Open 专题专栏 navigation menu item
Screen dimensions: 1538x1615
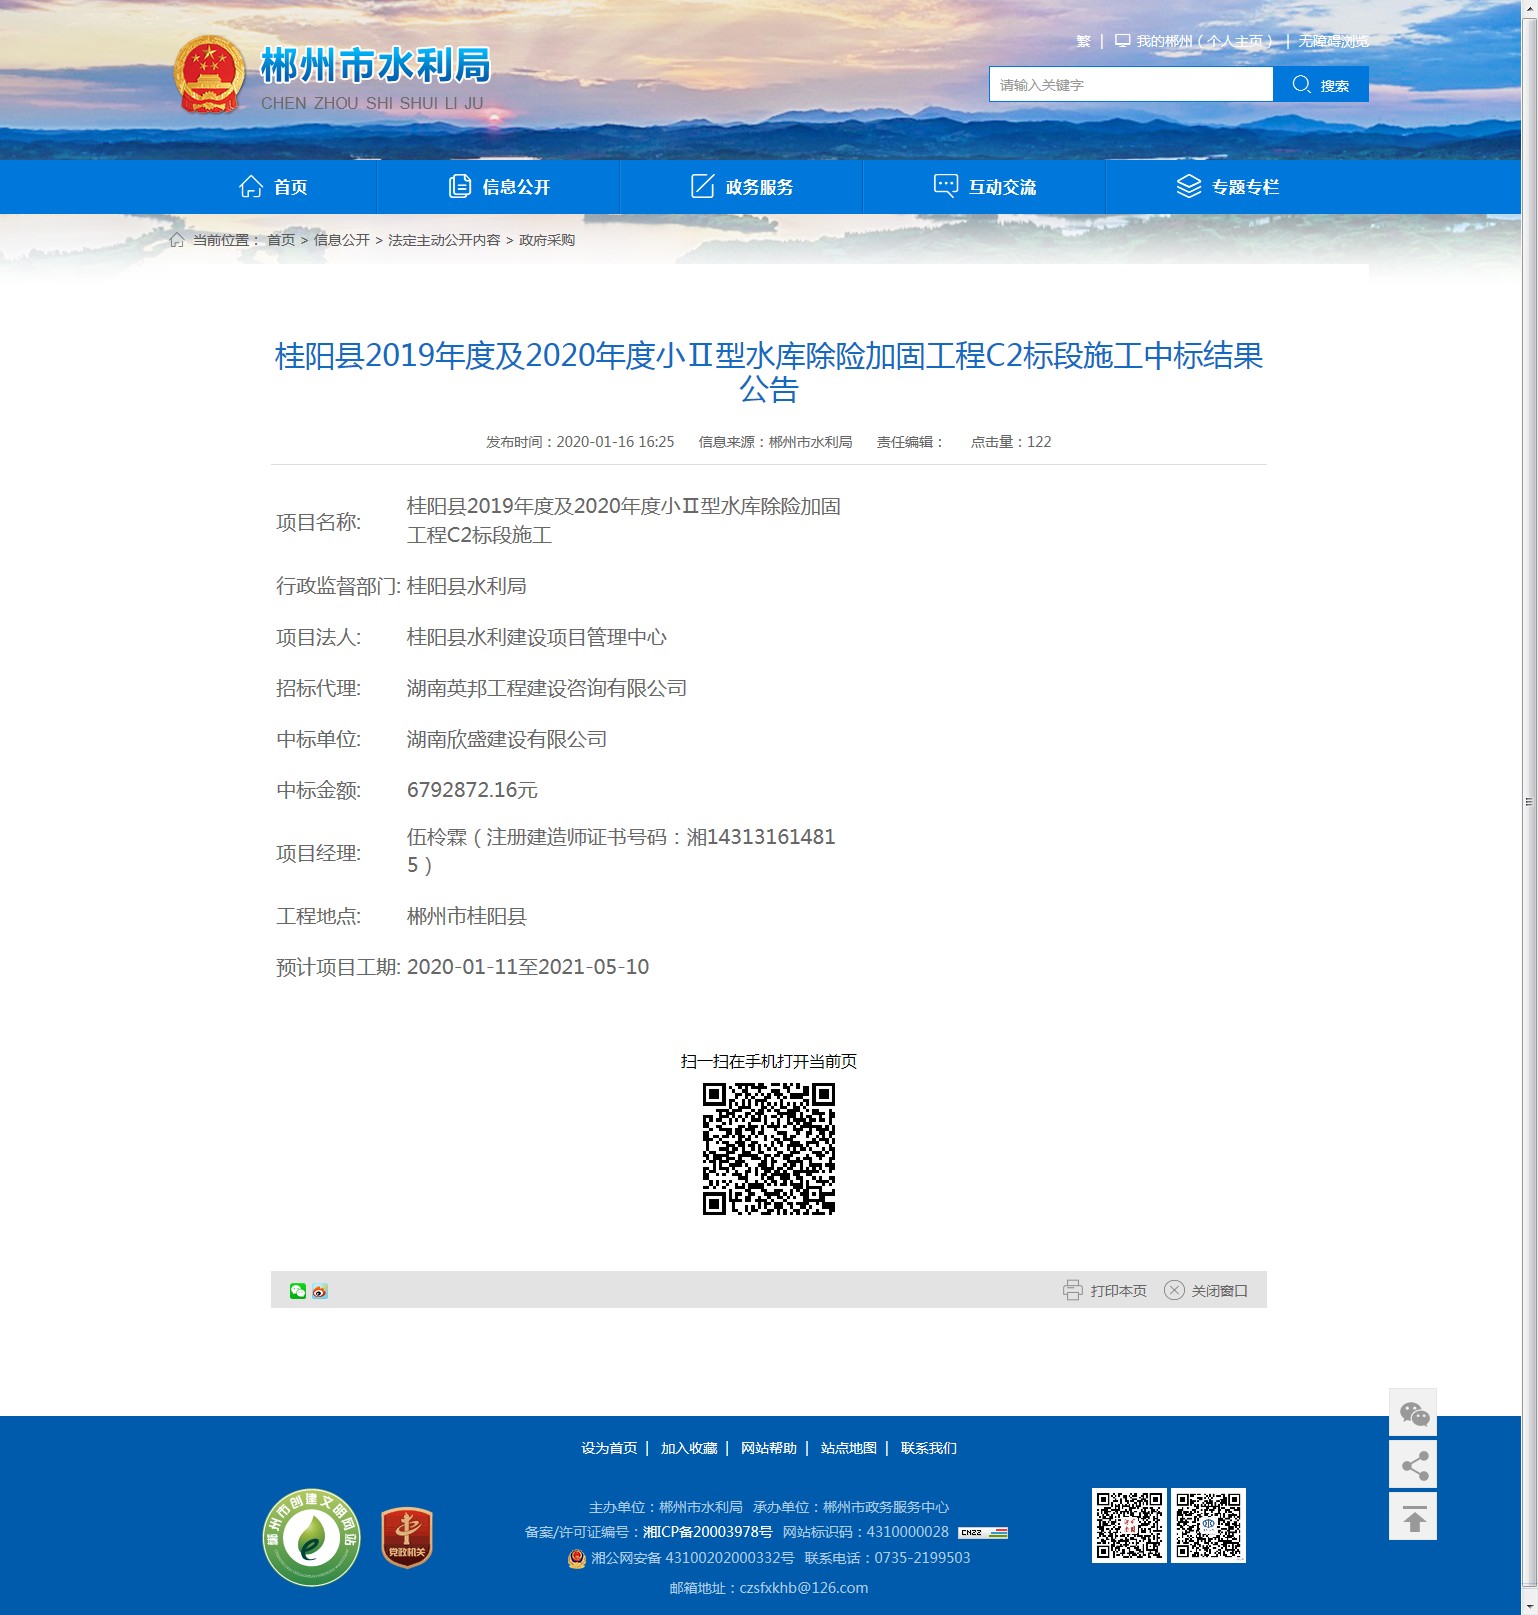point(1228,187)
